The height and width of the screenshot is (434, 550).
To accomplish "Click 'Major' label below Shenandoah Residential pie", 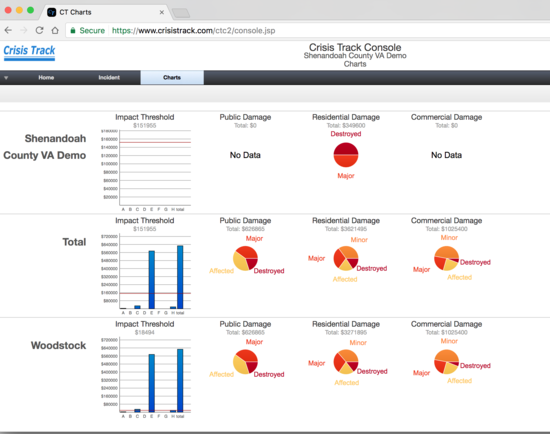I will 346,176.
